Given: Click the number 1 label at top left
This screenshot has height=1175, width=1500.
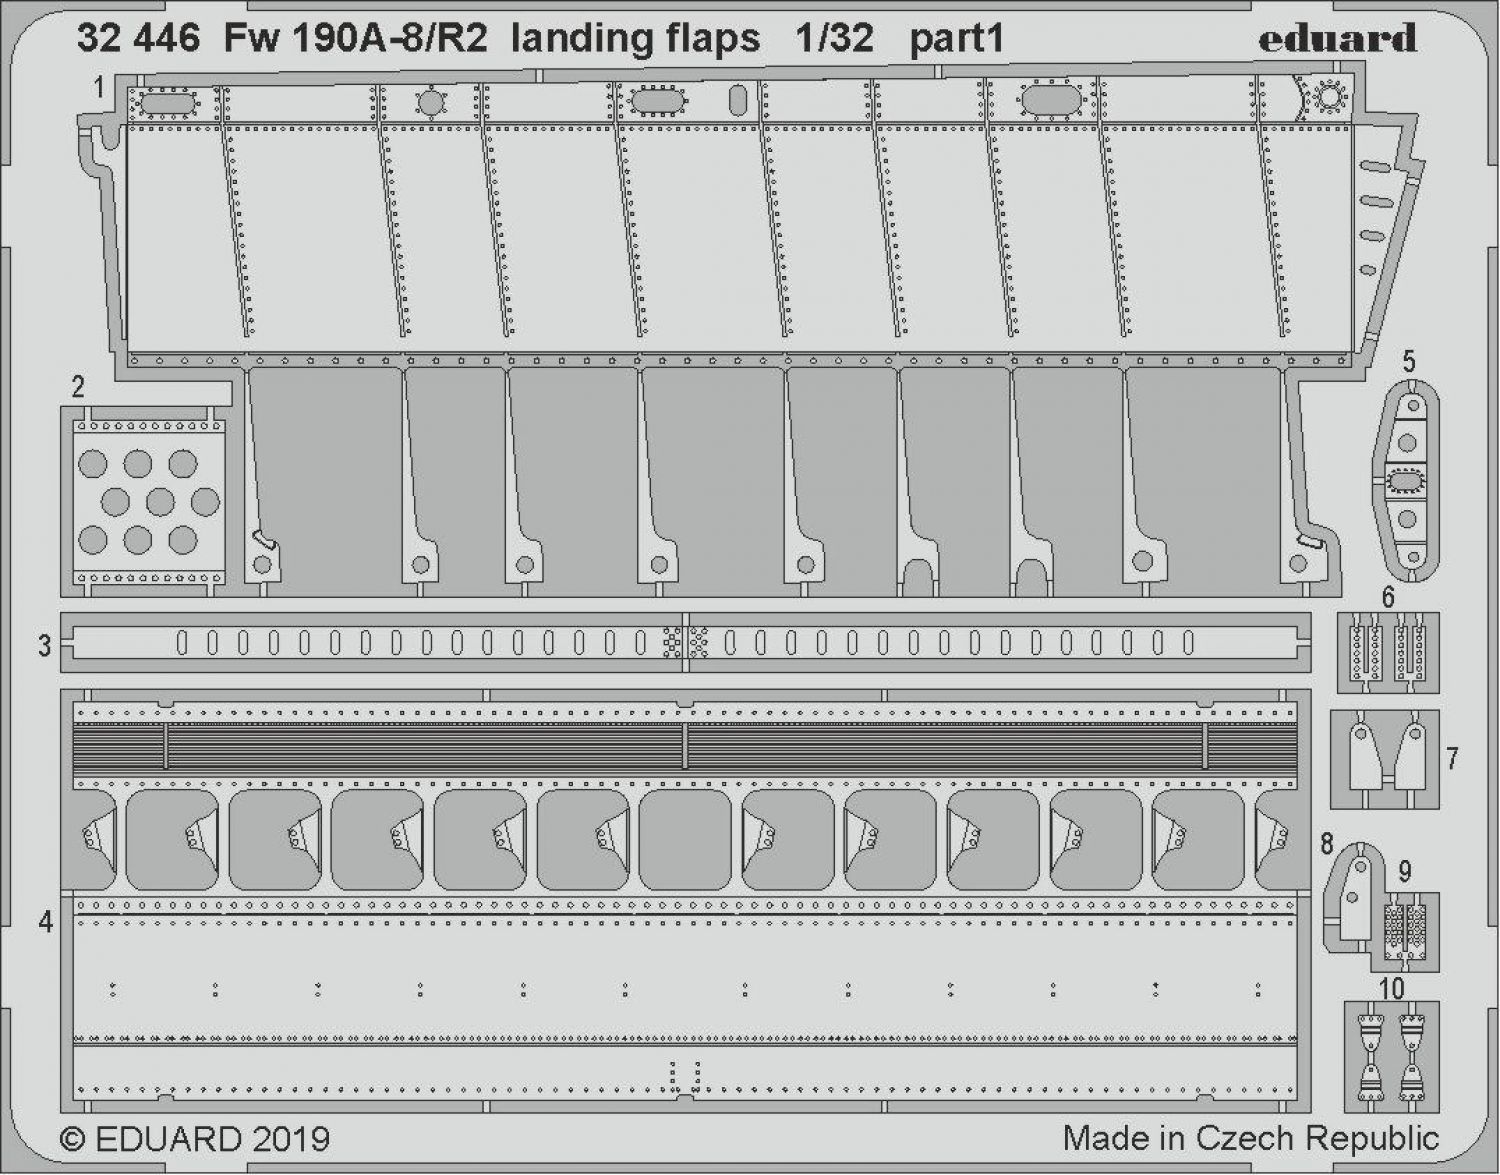Looking at the screenshot, I should point(99,88).
